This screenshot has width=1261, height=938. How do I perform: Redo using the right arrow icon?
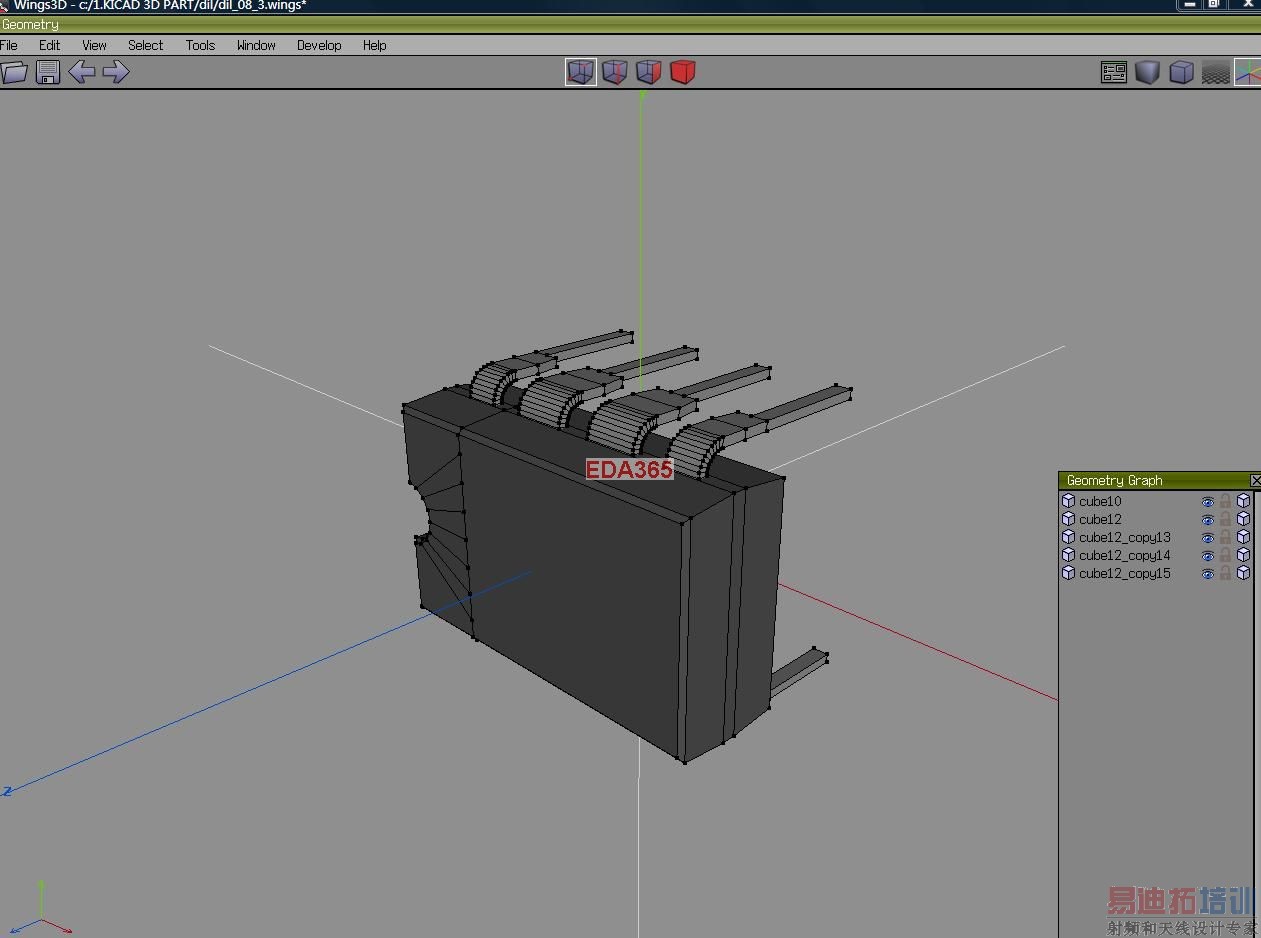(x=116, y=72)
